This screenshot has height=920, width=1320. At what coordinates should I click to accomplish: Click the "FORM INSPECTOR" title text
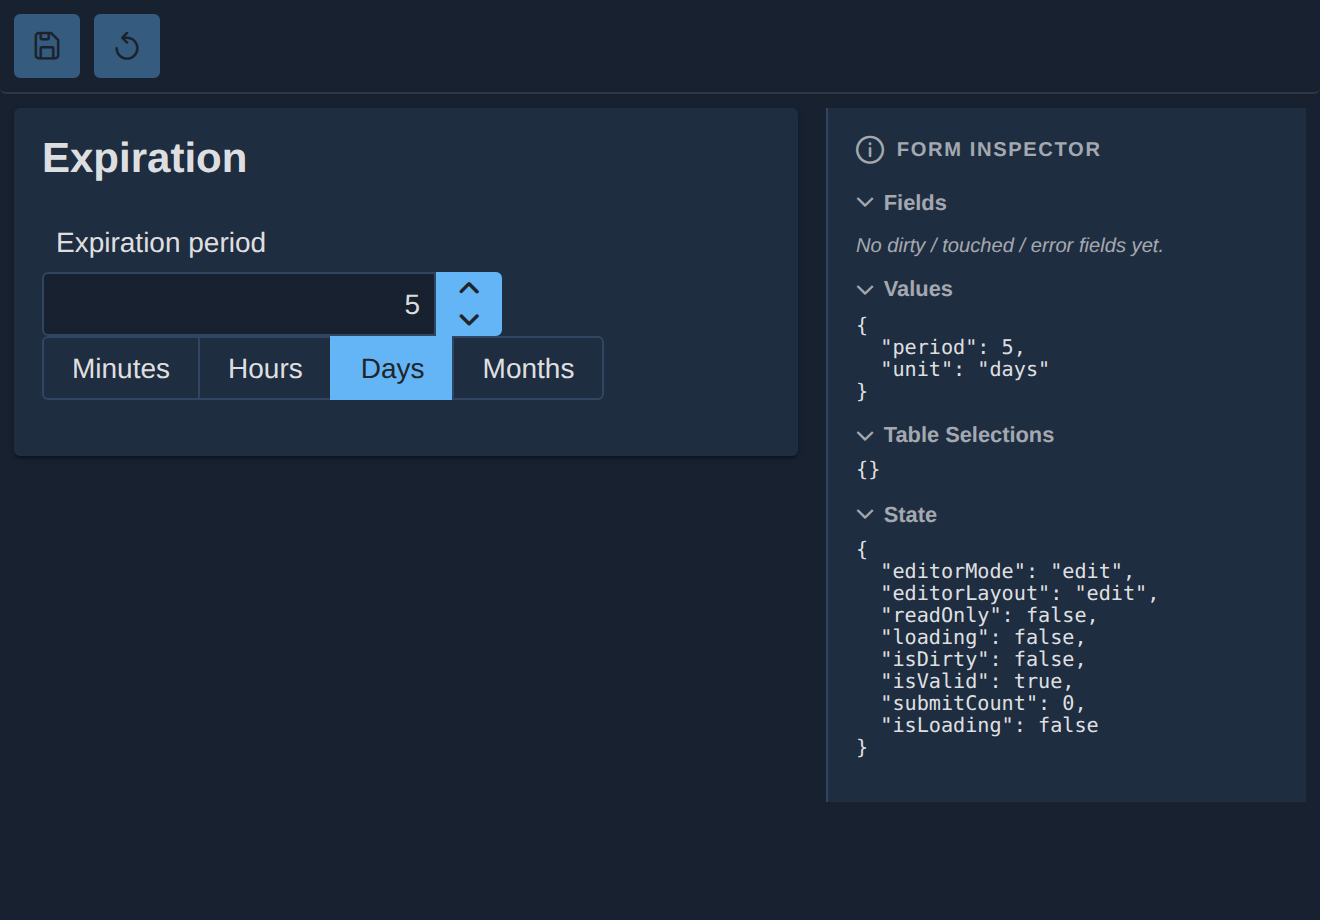(998, 149)
